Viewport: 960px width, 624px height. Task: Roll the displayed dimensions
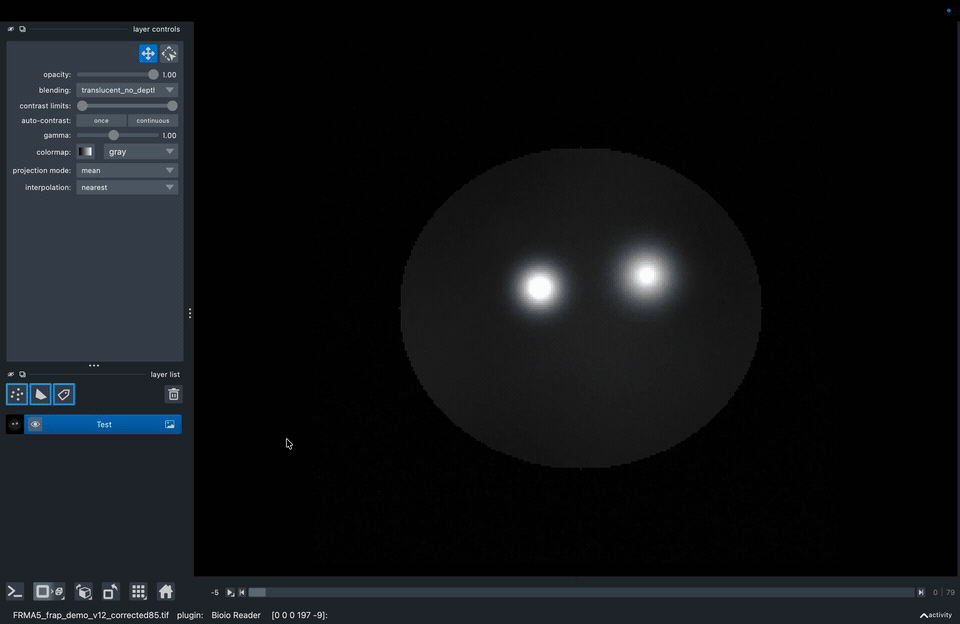[83, 592]
